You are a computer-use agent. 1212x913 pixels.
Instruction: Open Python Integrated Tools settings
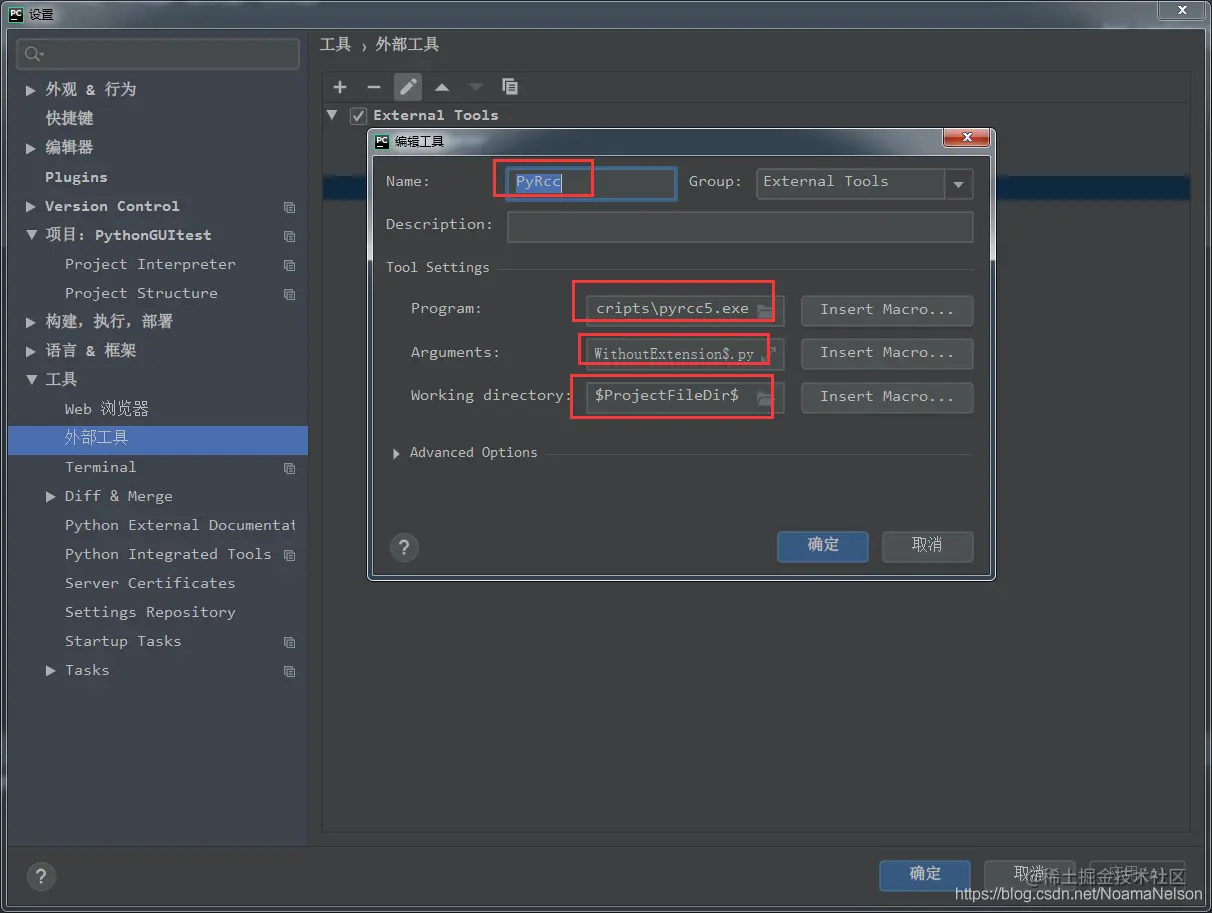(x=168, y=554)
